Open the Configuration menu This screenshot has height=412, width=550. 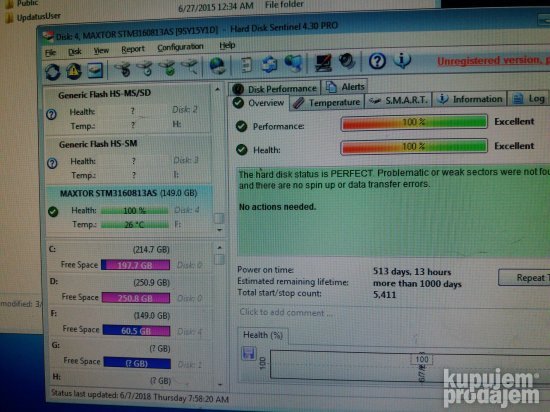click(x=180, y=47)
